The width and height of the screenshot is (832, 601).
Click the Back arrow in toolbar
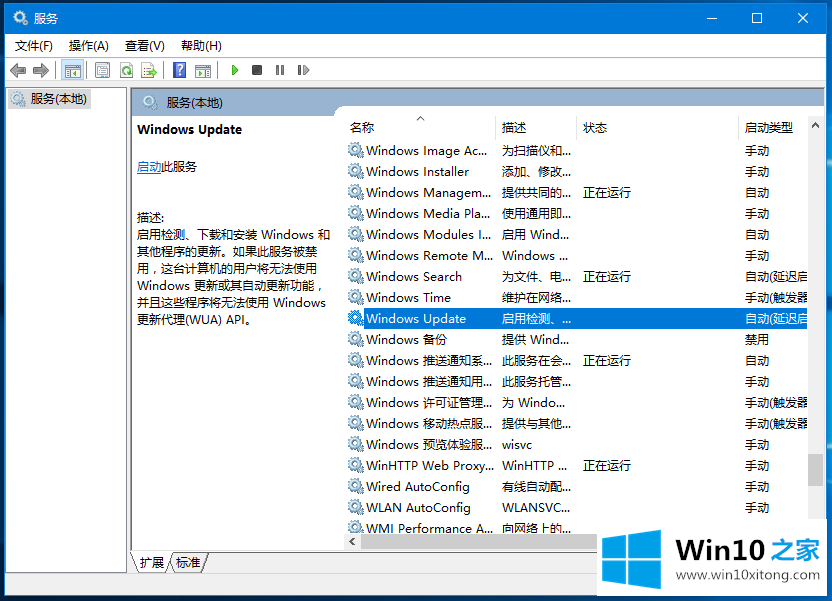click(x=18, y=70)
